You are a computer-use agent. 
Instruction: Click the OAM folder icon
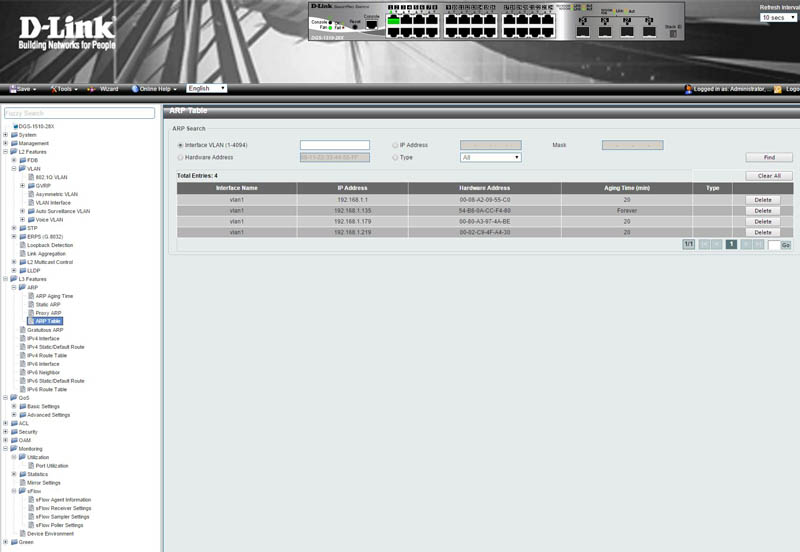click(14, 440)
